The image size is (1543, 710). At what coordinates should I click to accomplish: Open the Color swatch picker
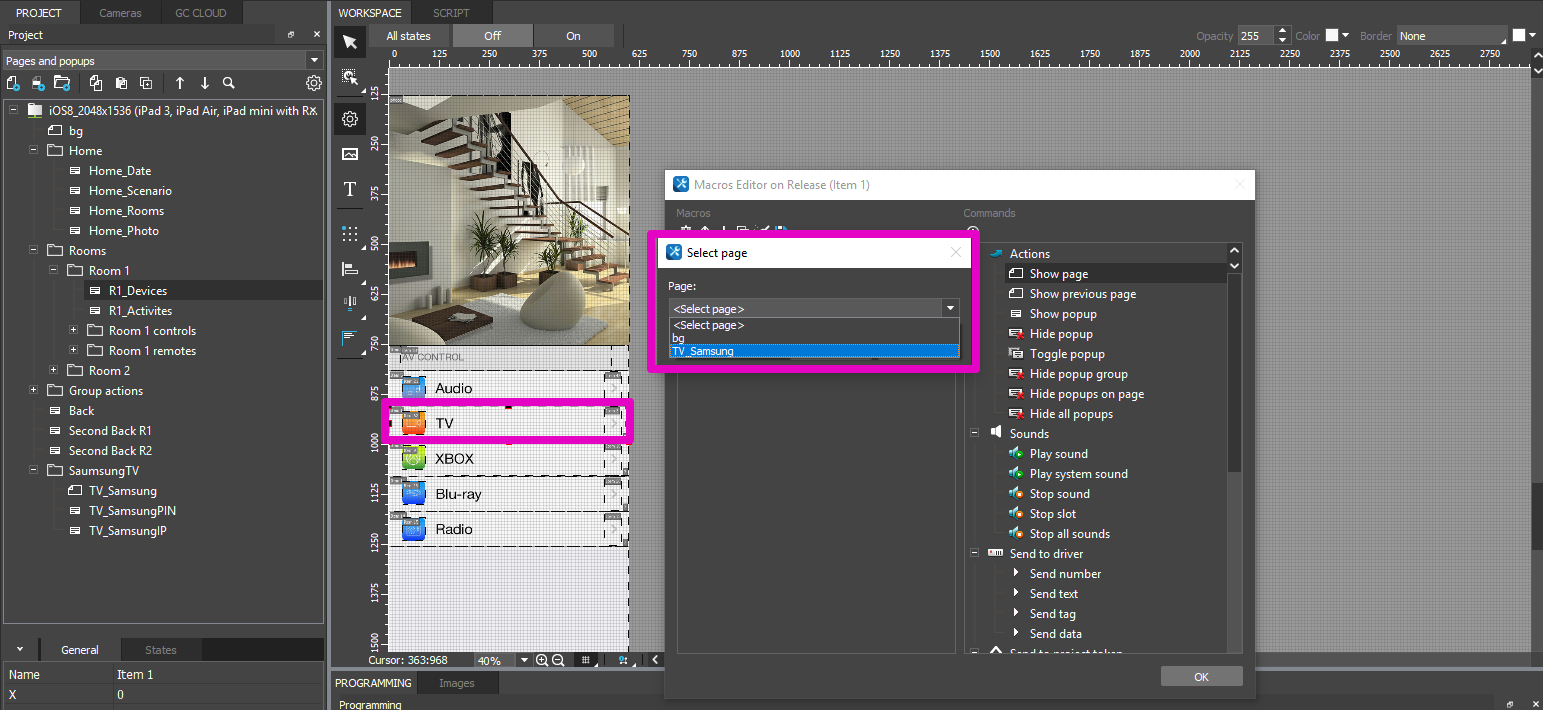coord(1332,36)
